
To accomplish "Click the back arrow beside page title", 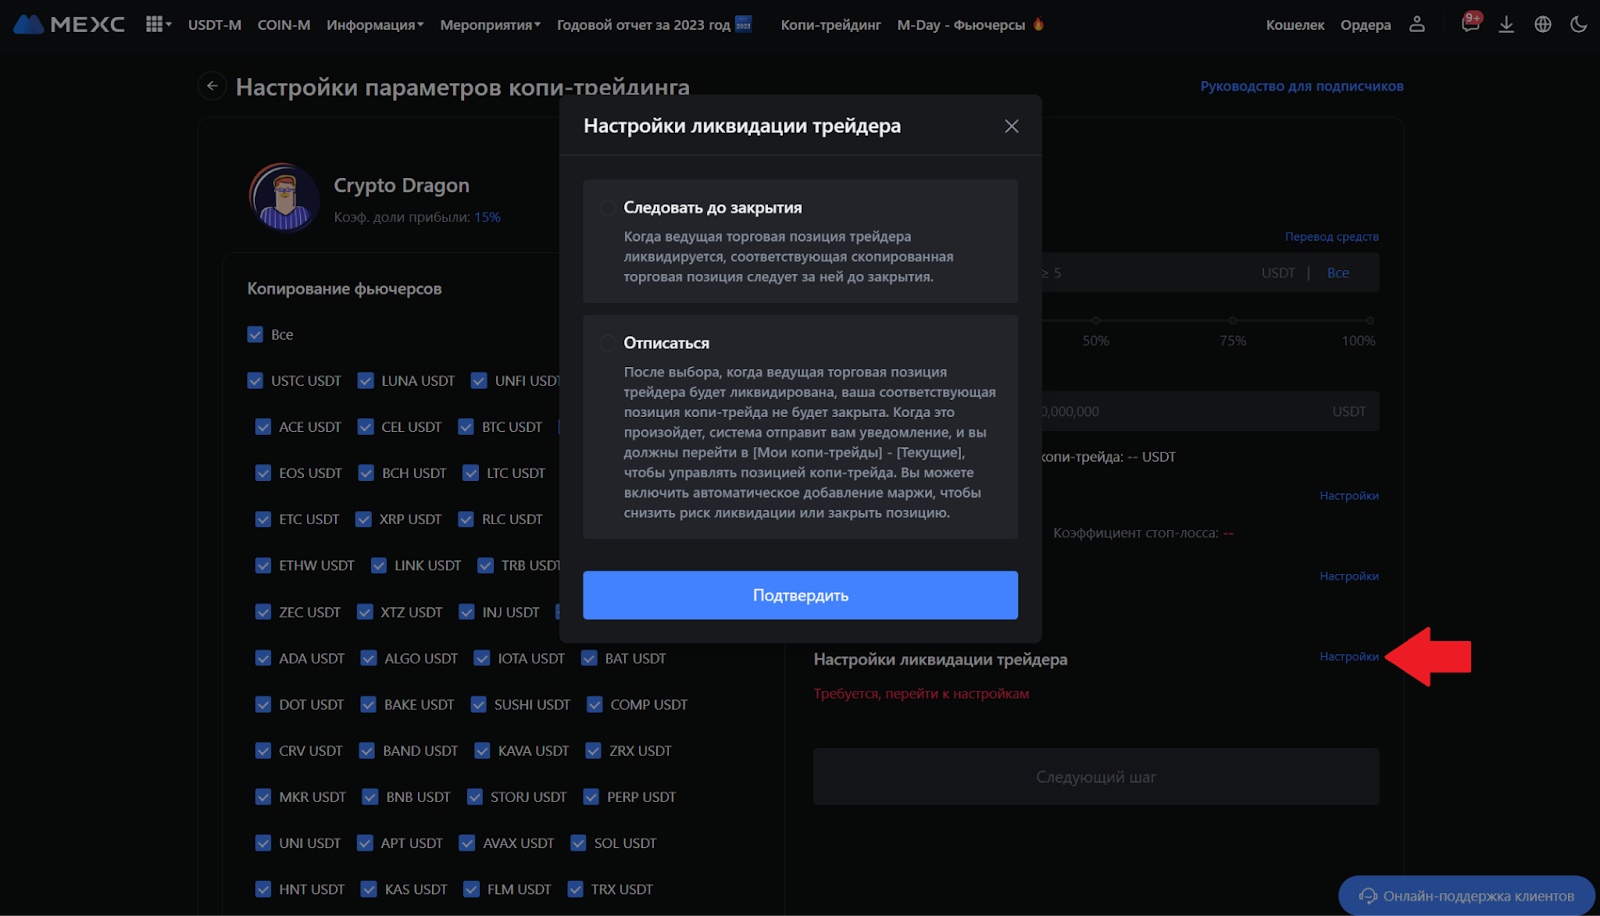I will click(212, 86).
